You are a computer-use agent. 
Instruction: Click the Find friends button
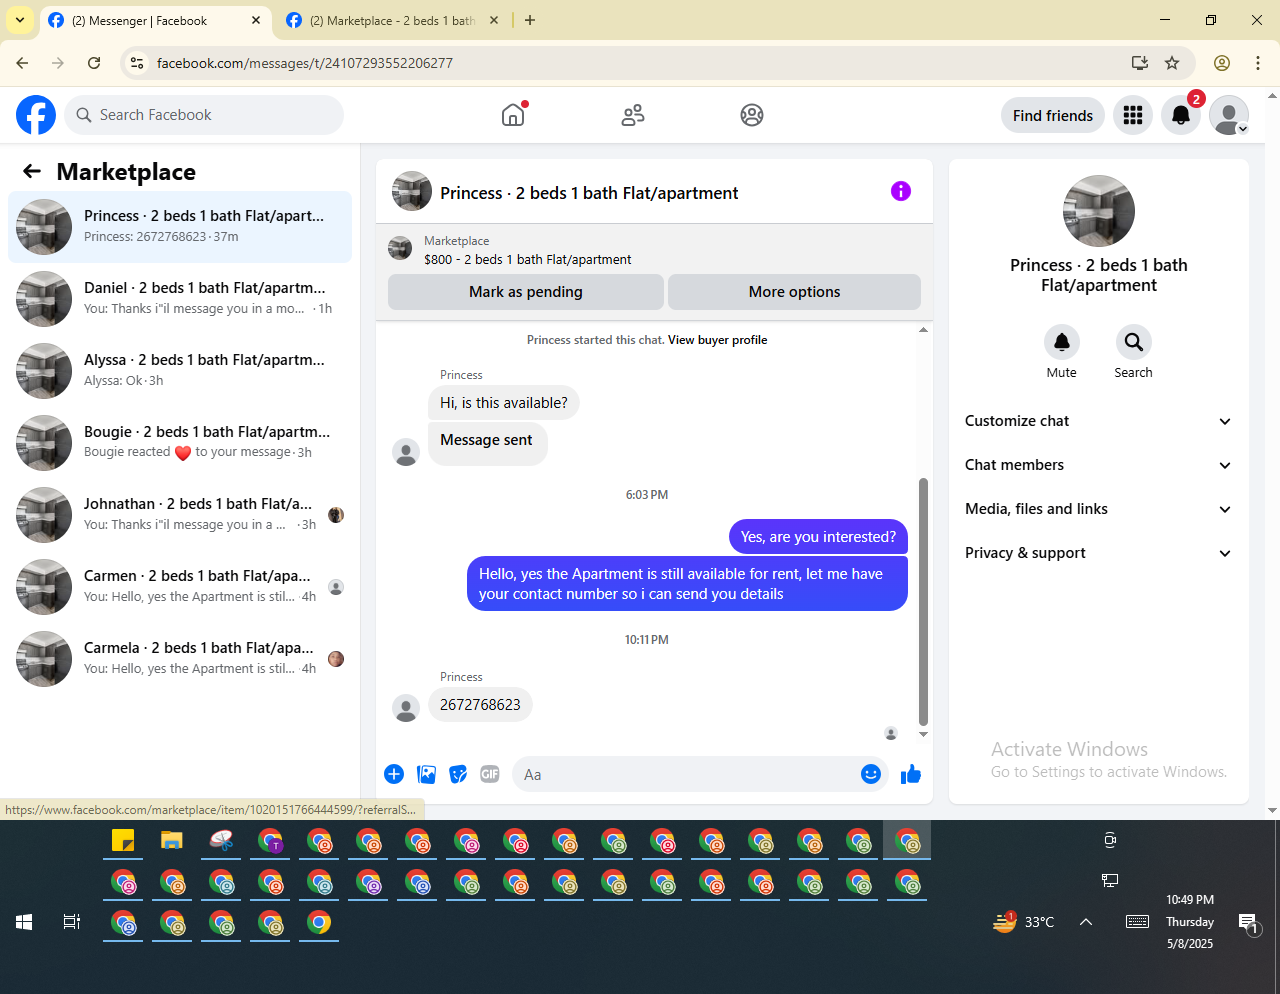(1053, 115)
